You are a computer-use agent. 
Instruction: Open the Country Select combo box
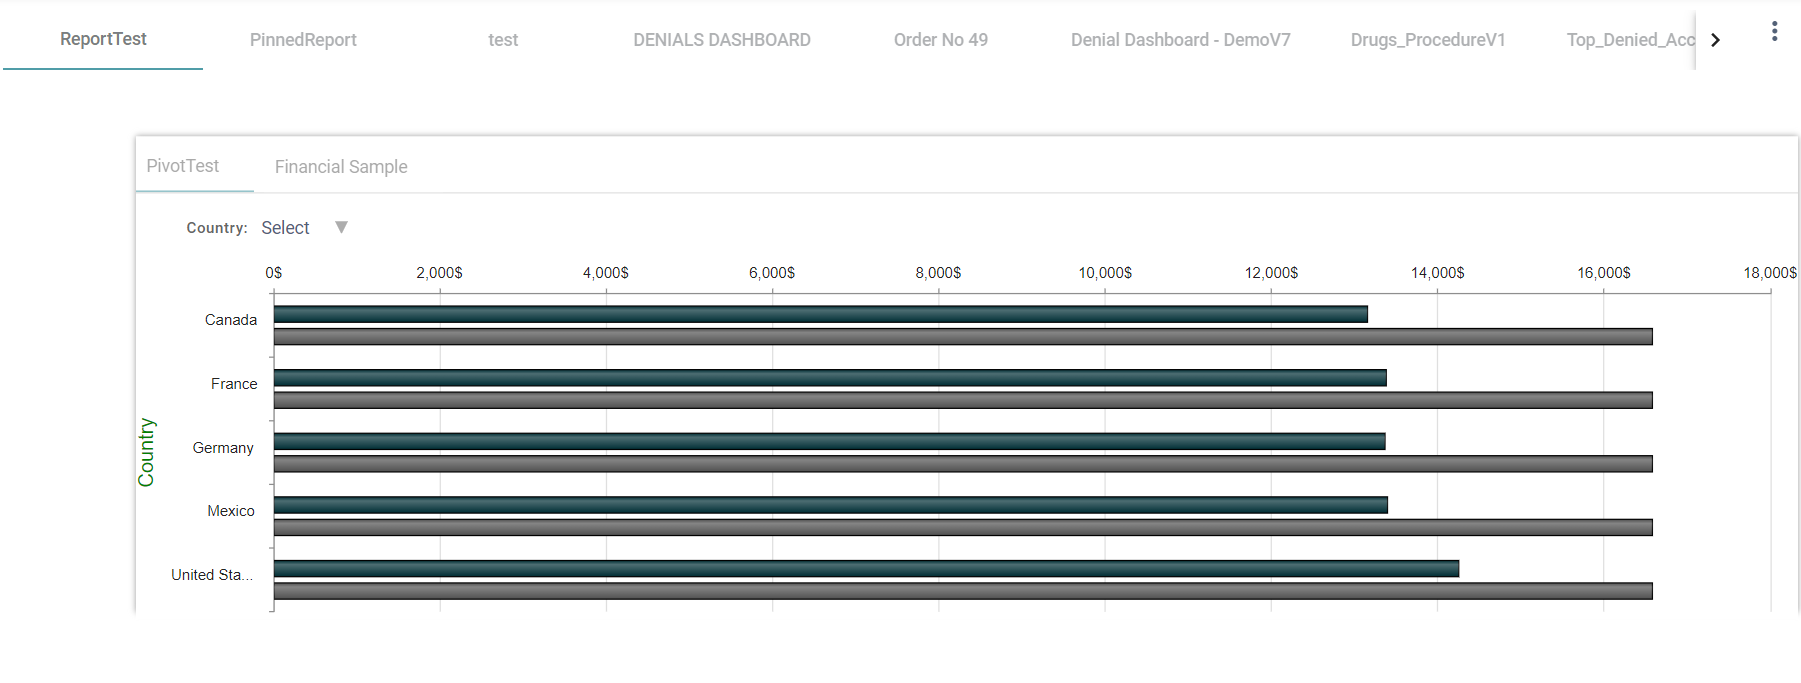click(286, 228)
